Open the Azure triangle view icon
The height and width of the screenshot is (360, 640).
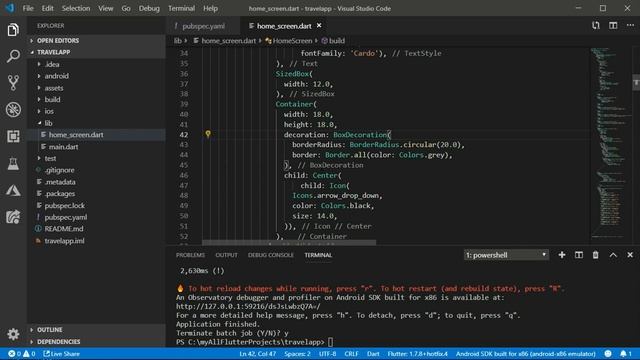pyautogui.click(x=13, y=190)
